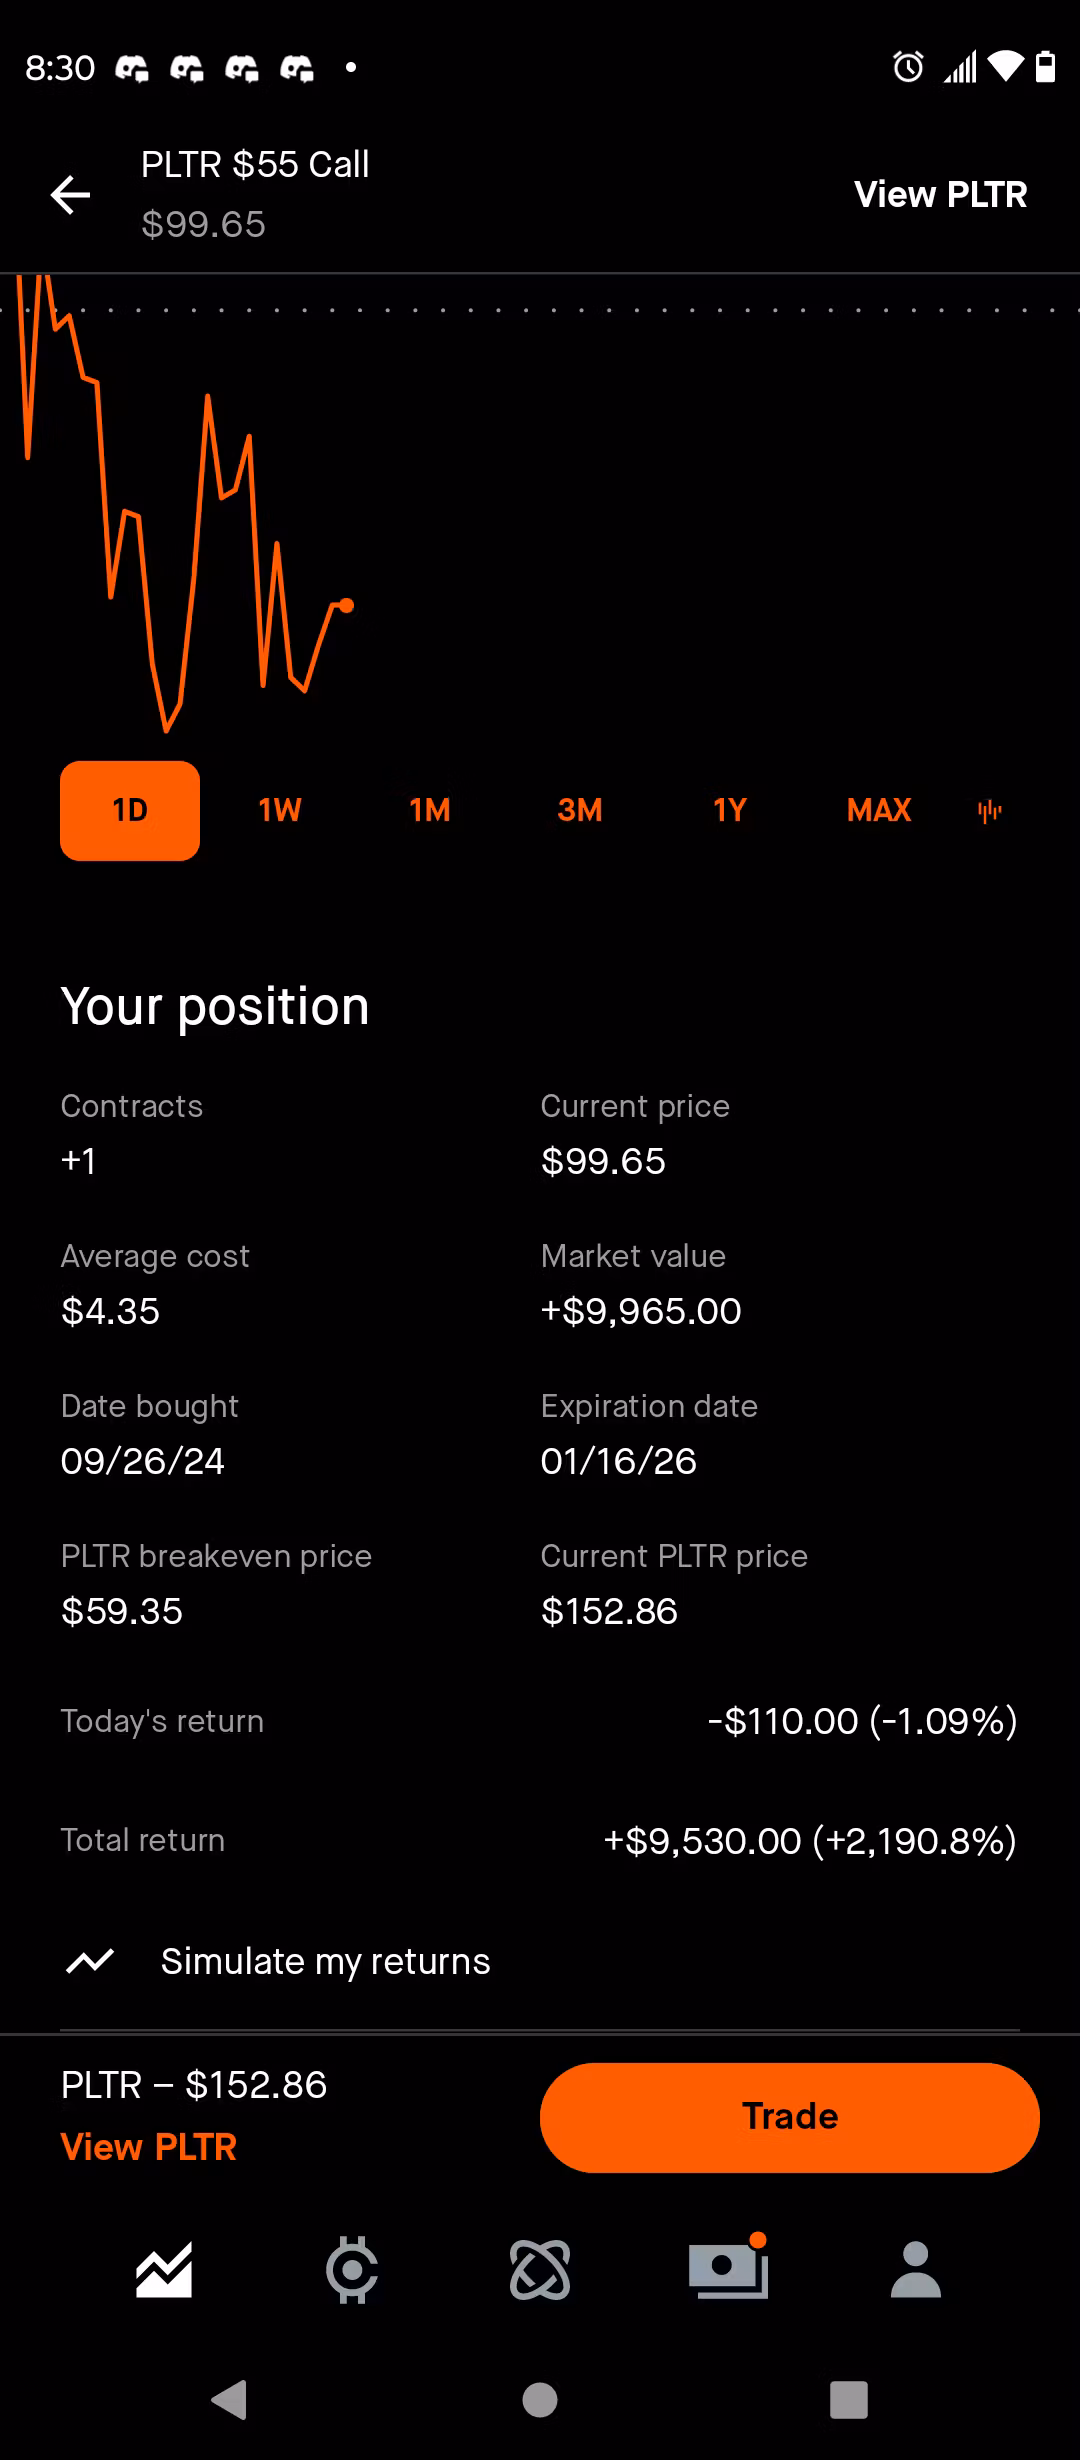
Task: Tap the orange View PLTR link
Action: pyautogui.click(x=149, y=2147)
